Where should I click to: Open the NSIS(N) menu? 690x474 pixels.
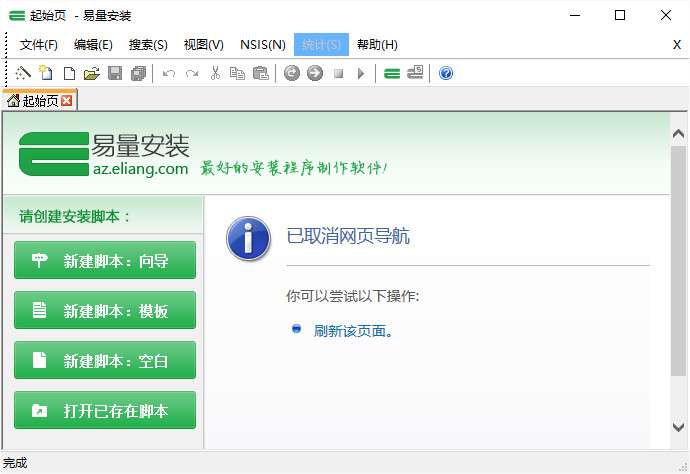[263, 44]
